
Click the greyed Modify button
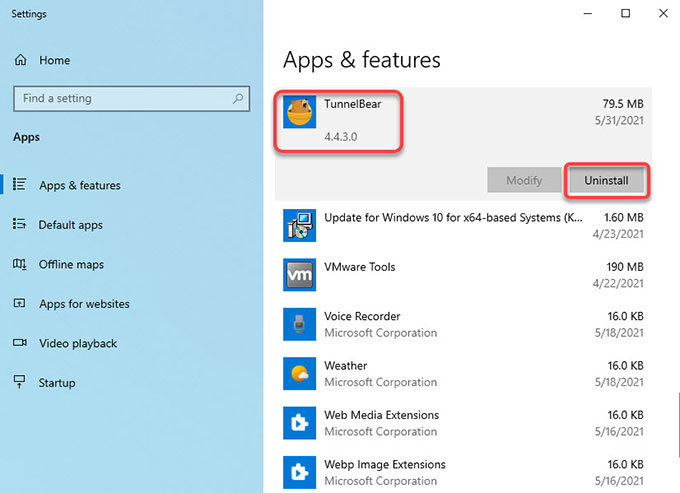[x=524, y=180]
